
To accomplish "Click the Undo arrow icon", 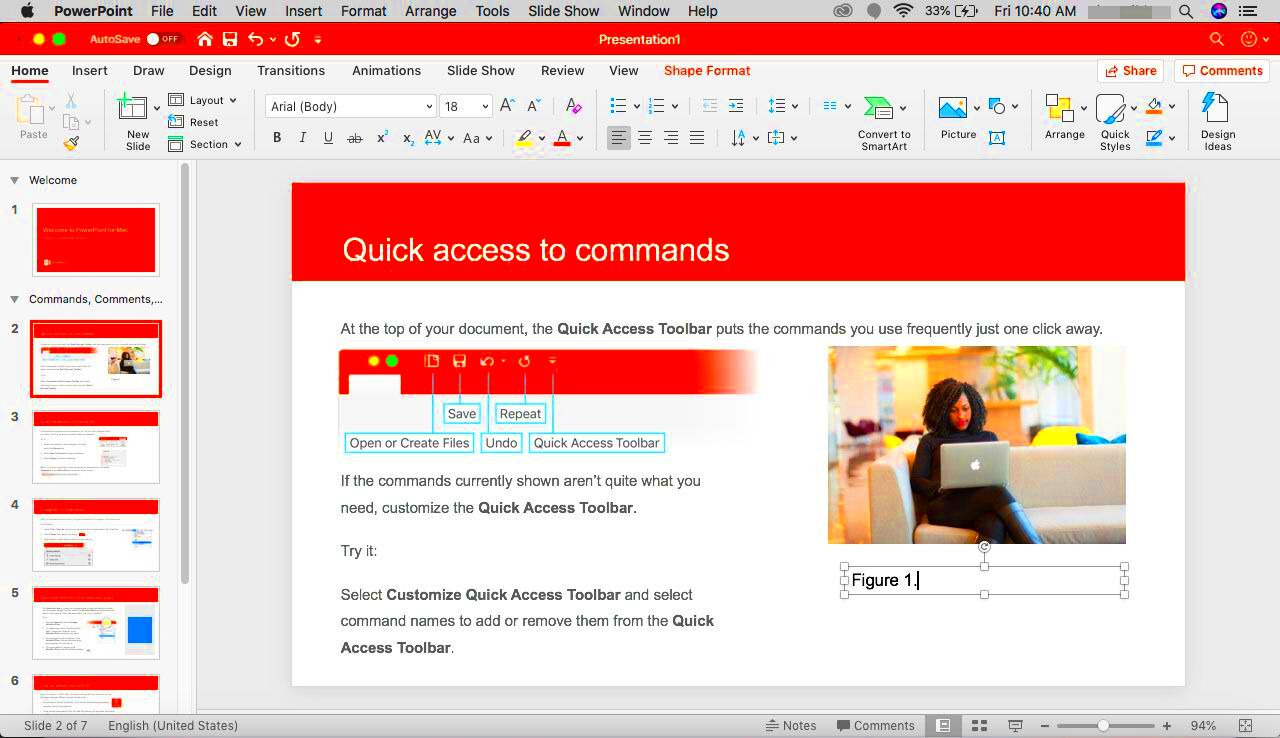I will point(256,39).
